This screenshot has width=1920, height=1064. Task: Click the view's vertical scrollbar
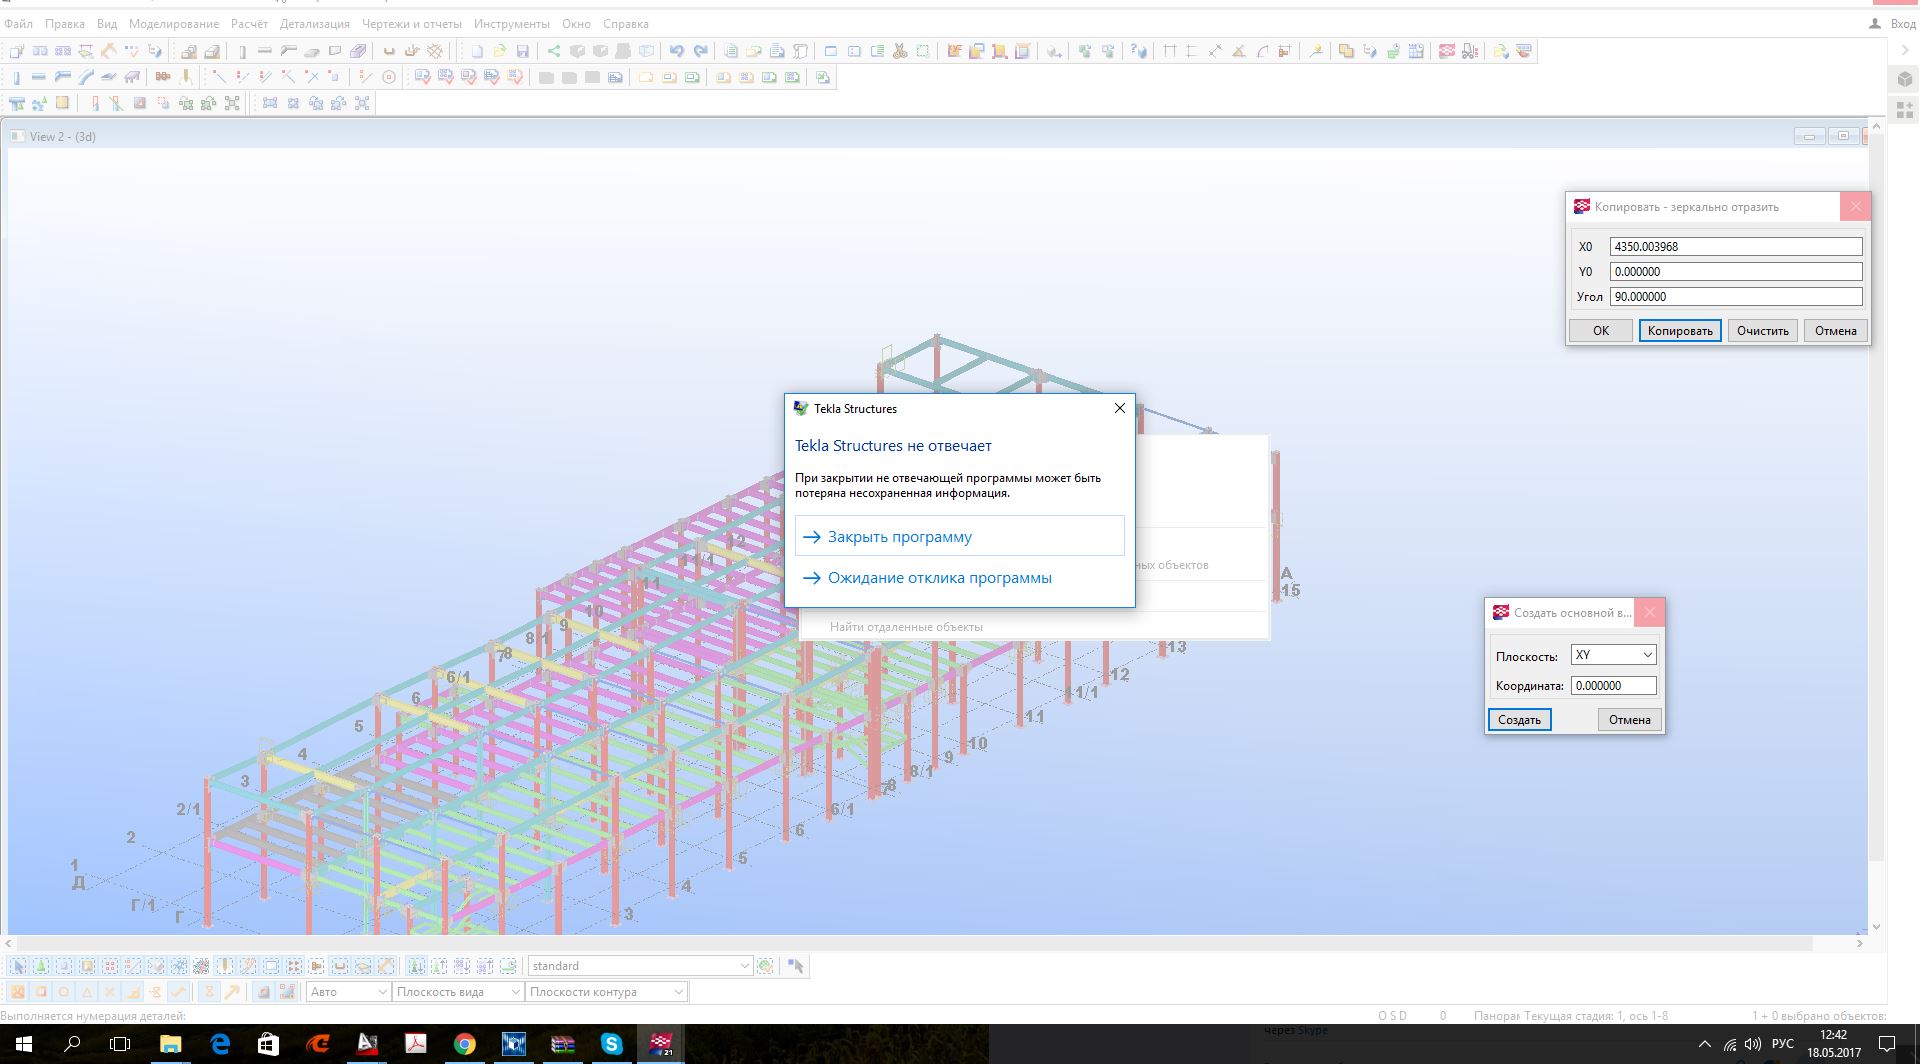click(x=1876, y=500)
